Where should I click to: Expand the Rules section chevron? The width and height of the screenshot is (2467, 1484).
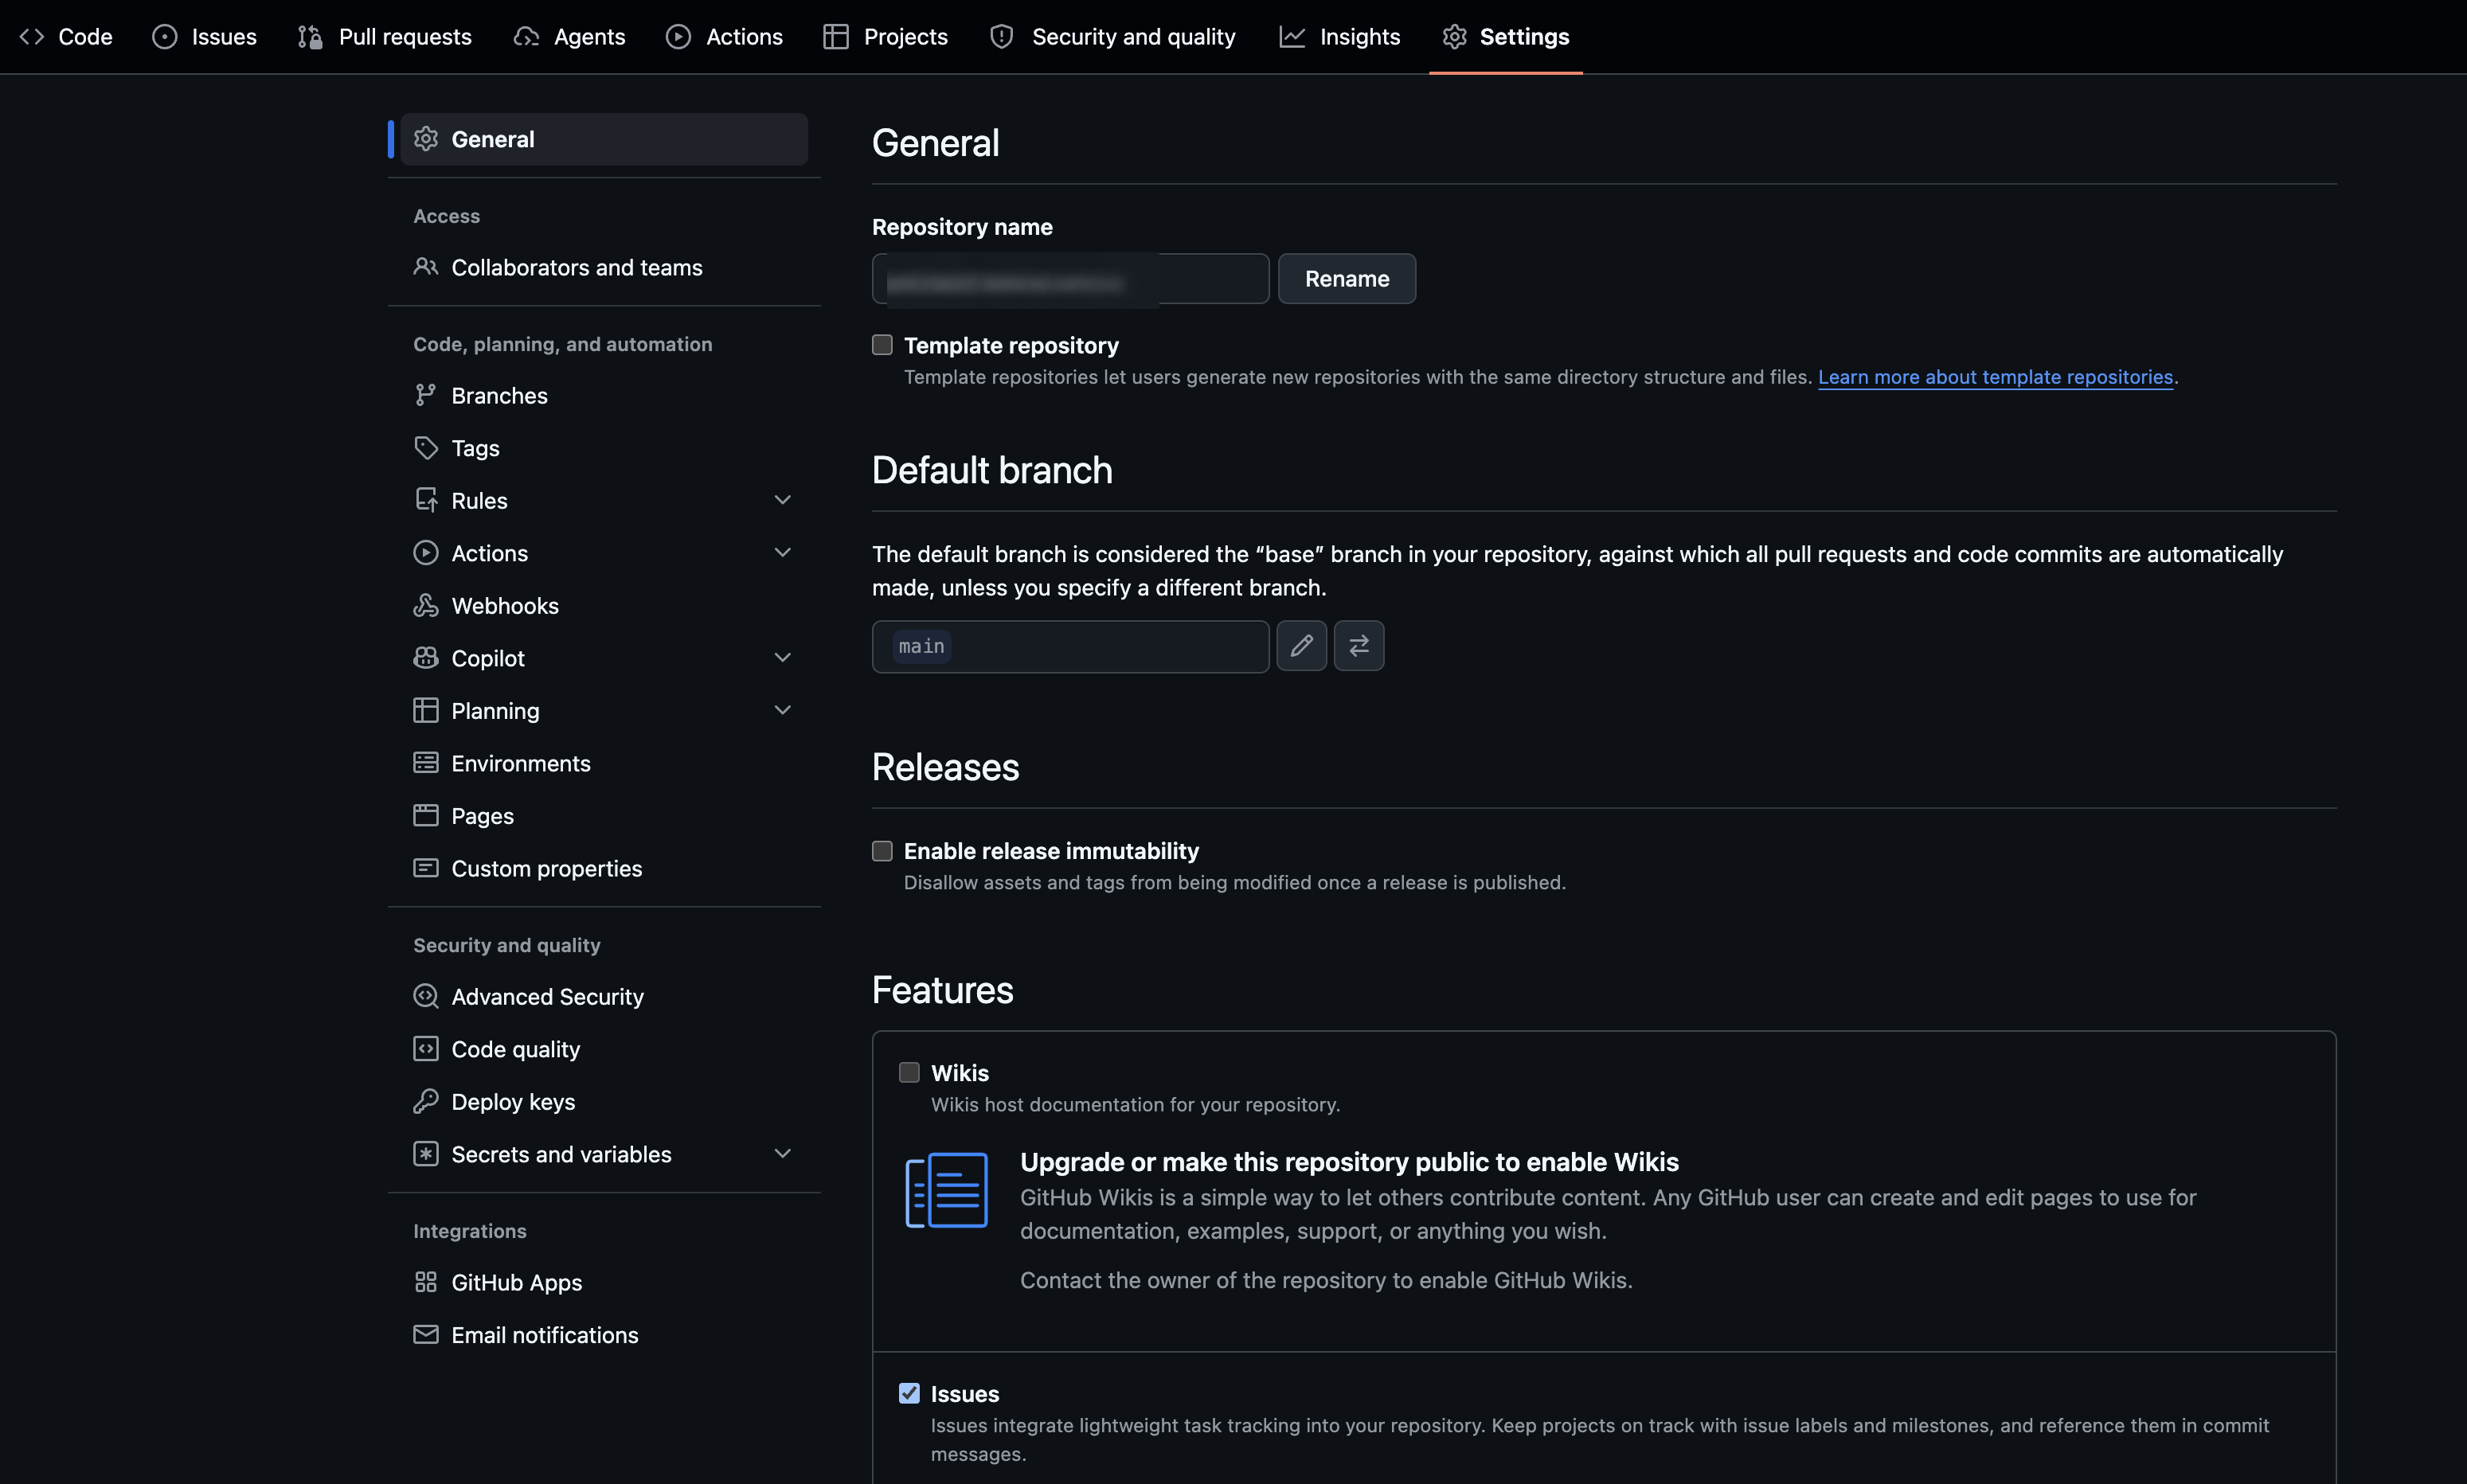click(783, 500)
